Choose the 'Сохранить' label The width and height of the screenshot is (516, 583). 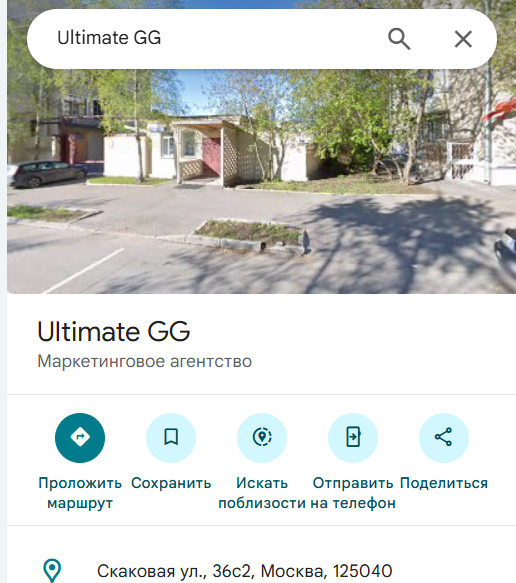point(171,483)
